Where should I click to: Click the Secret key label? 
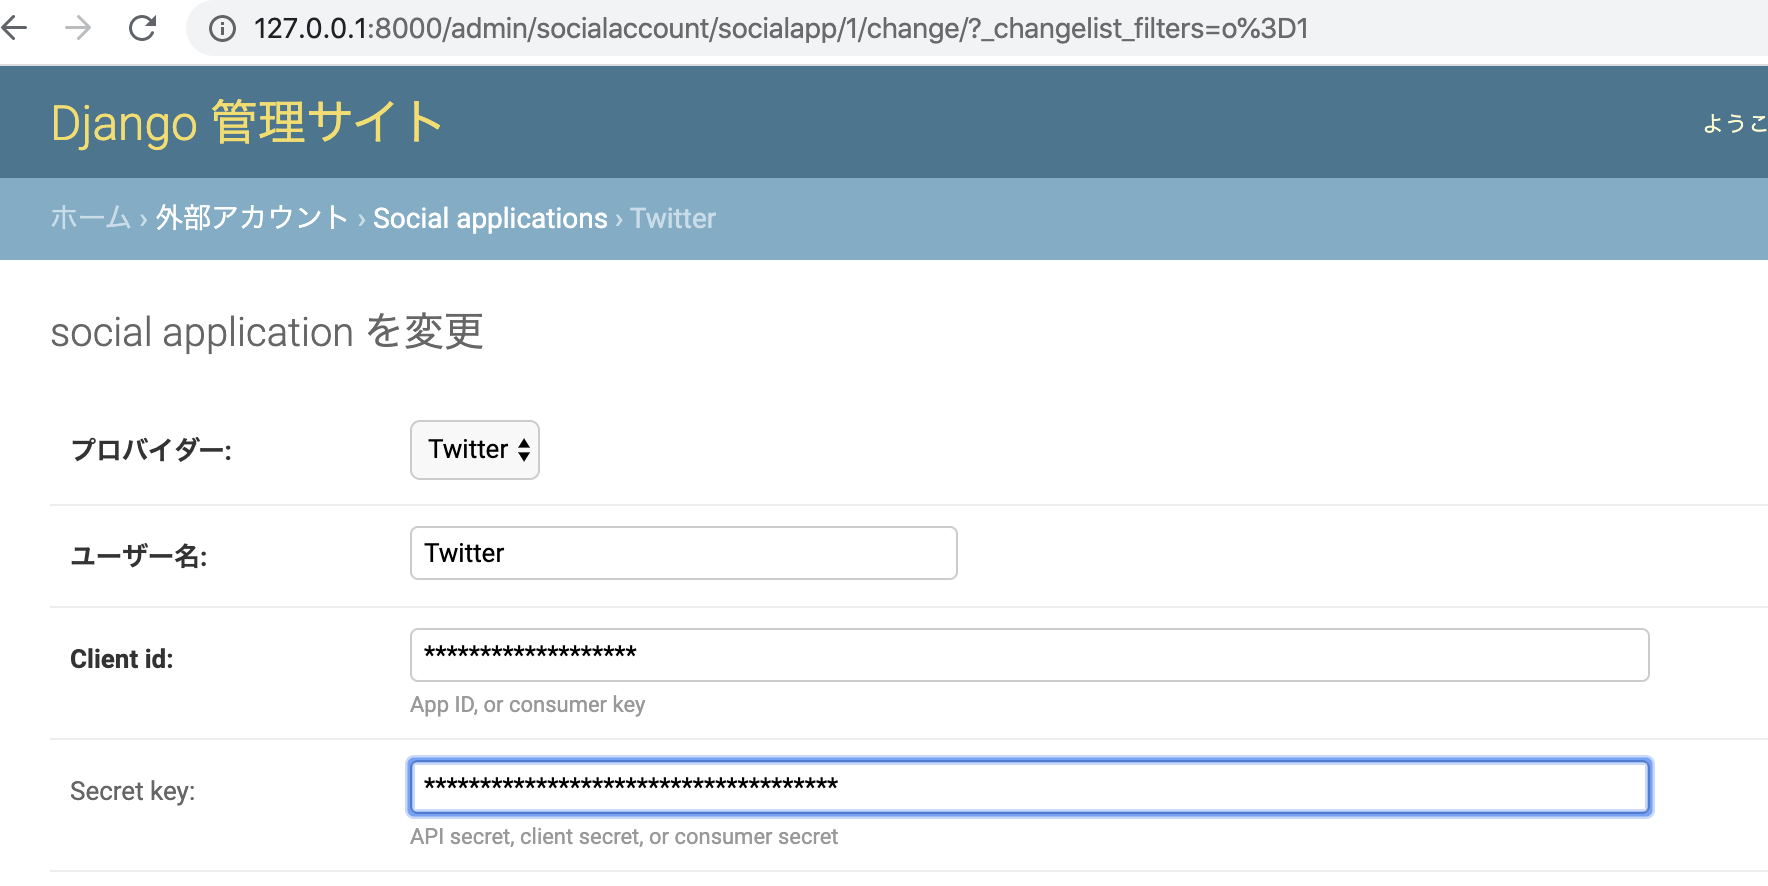click(133, 791)
